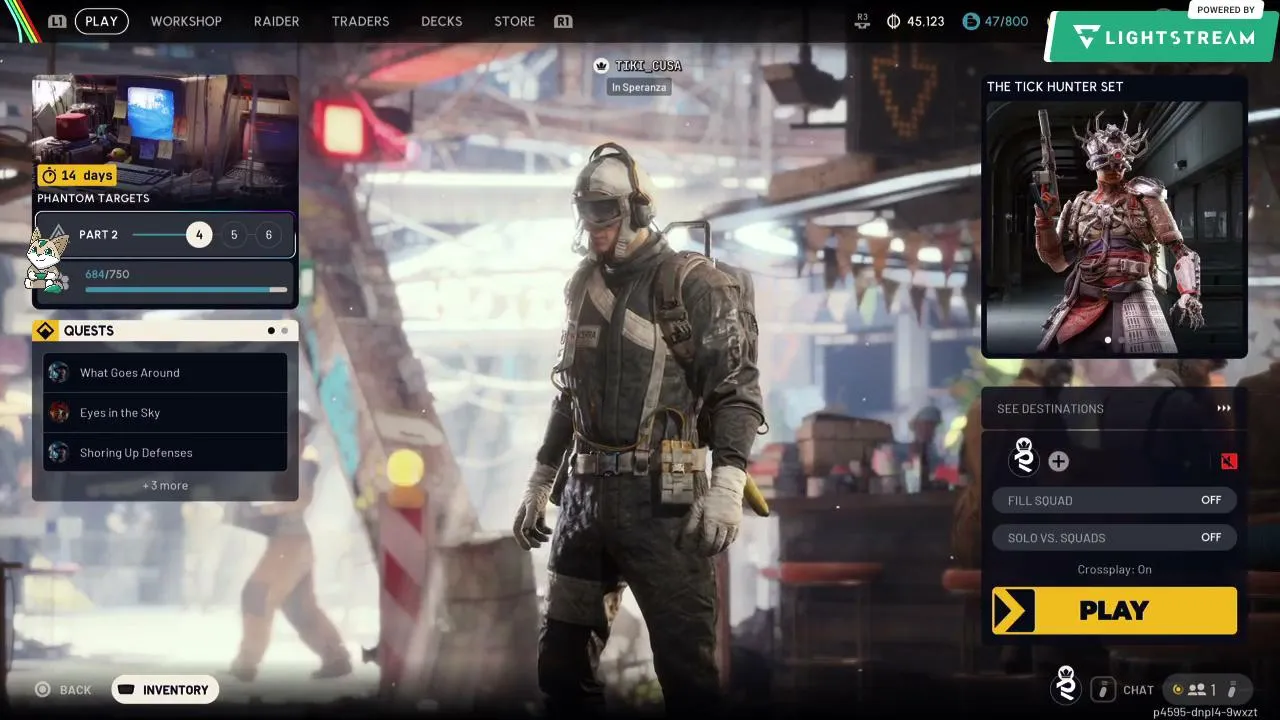The image size is (1280, 720).
Task: Click the Phantom Targets title
Action: coord(93,198)
